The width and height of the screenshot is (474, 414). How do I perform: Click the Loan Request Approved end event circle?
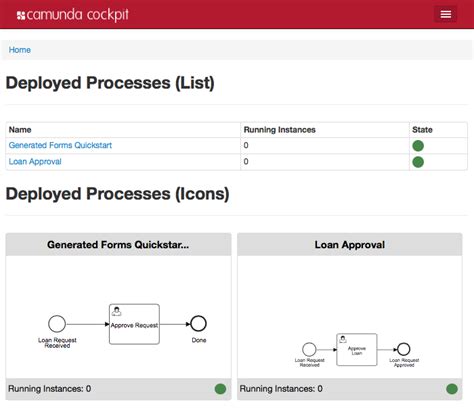[404, 349]
